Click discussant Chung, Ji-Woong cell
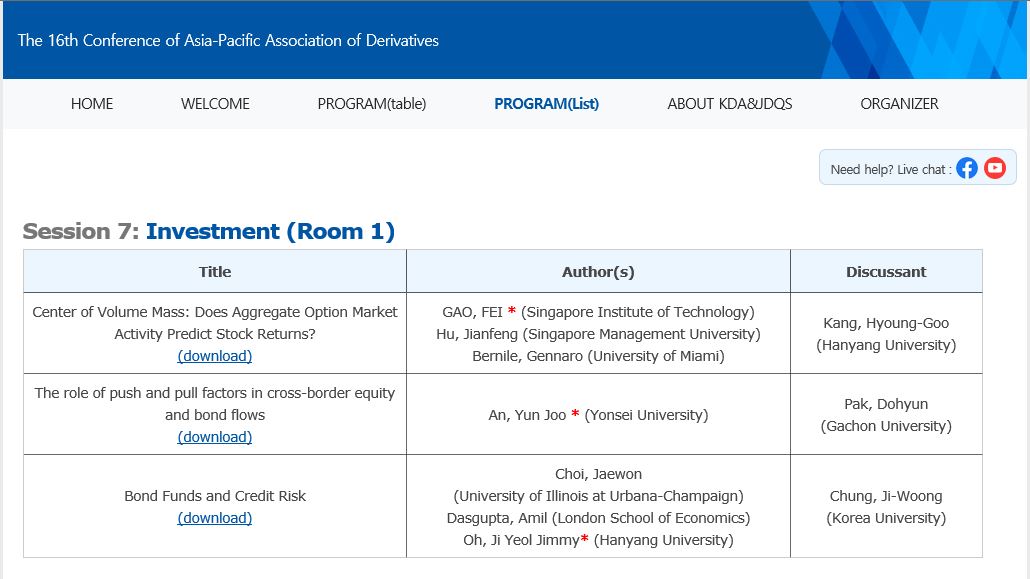 [886, 507]
